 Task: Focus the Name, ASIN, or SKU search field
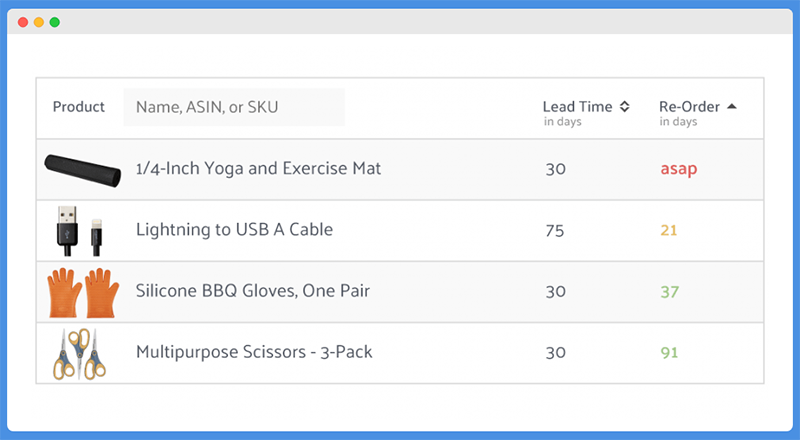234,107
